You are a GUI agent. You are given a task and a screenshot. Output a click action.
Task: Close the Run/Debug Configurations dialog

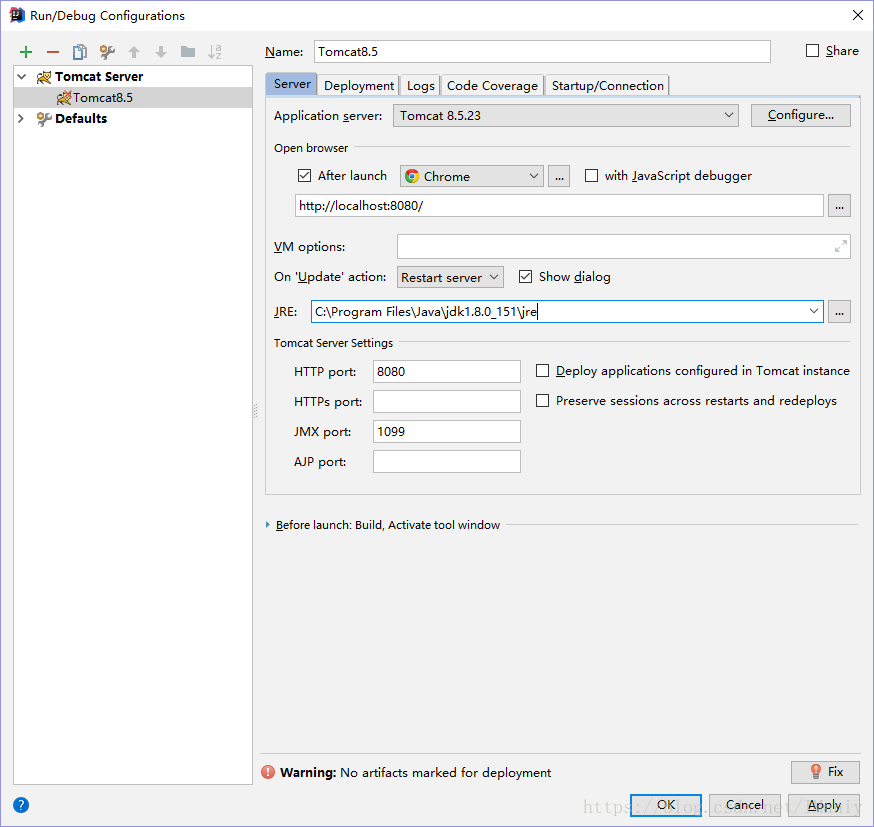[x=858, y=15]
